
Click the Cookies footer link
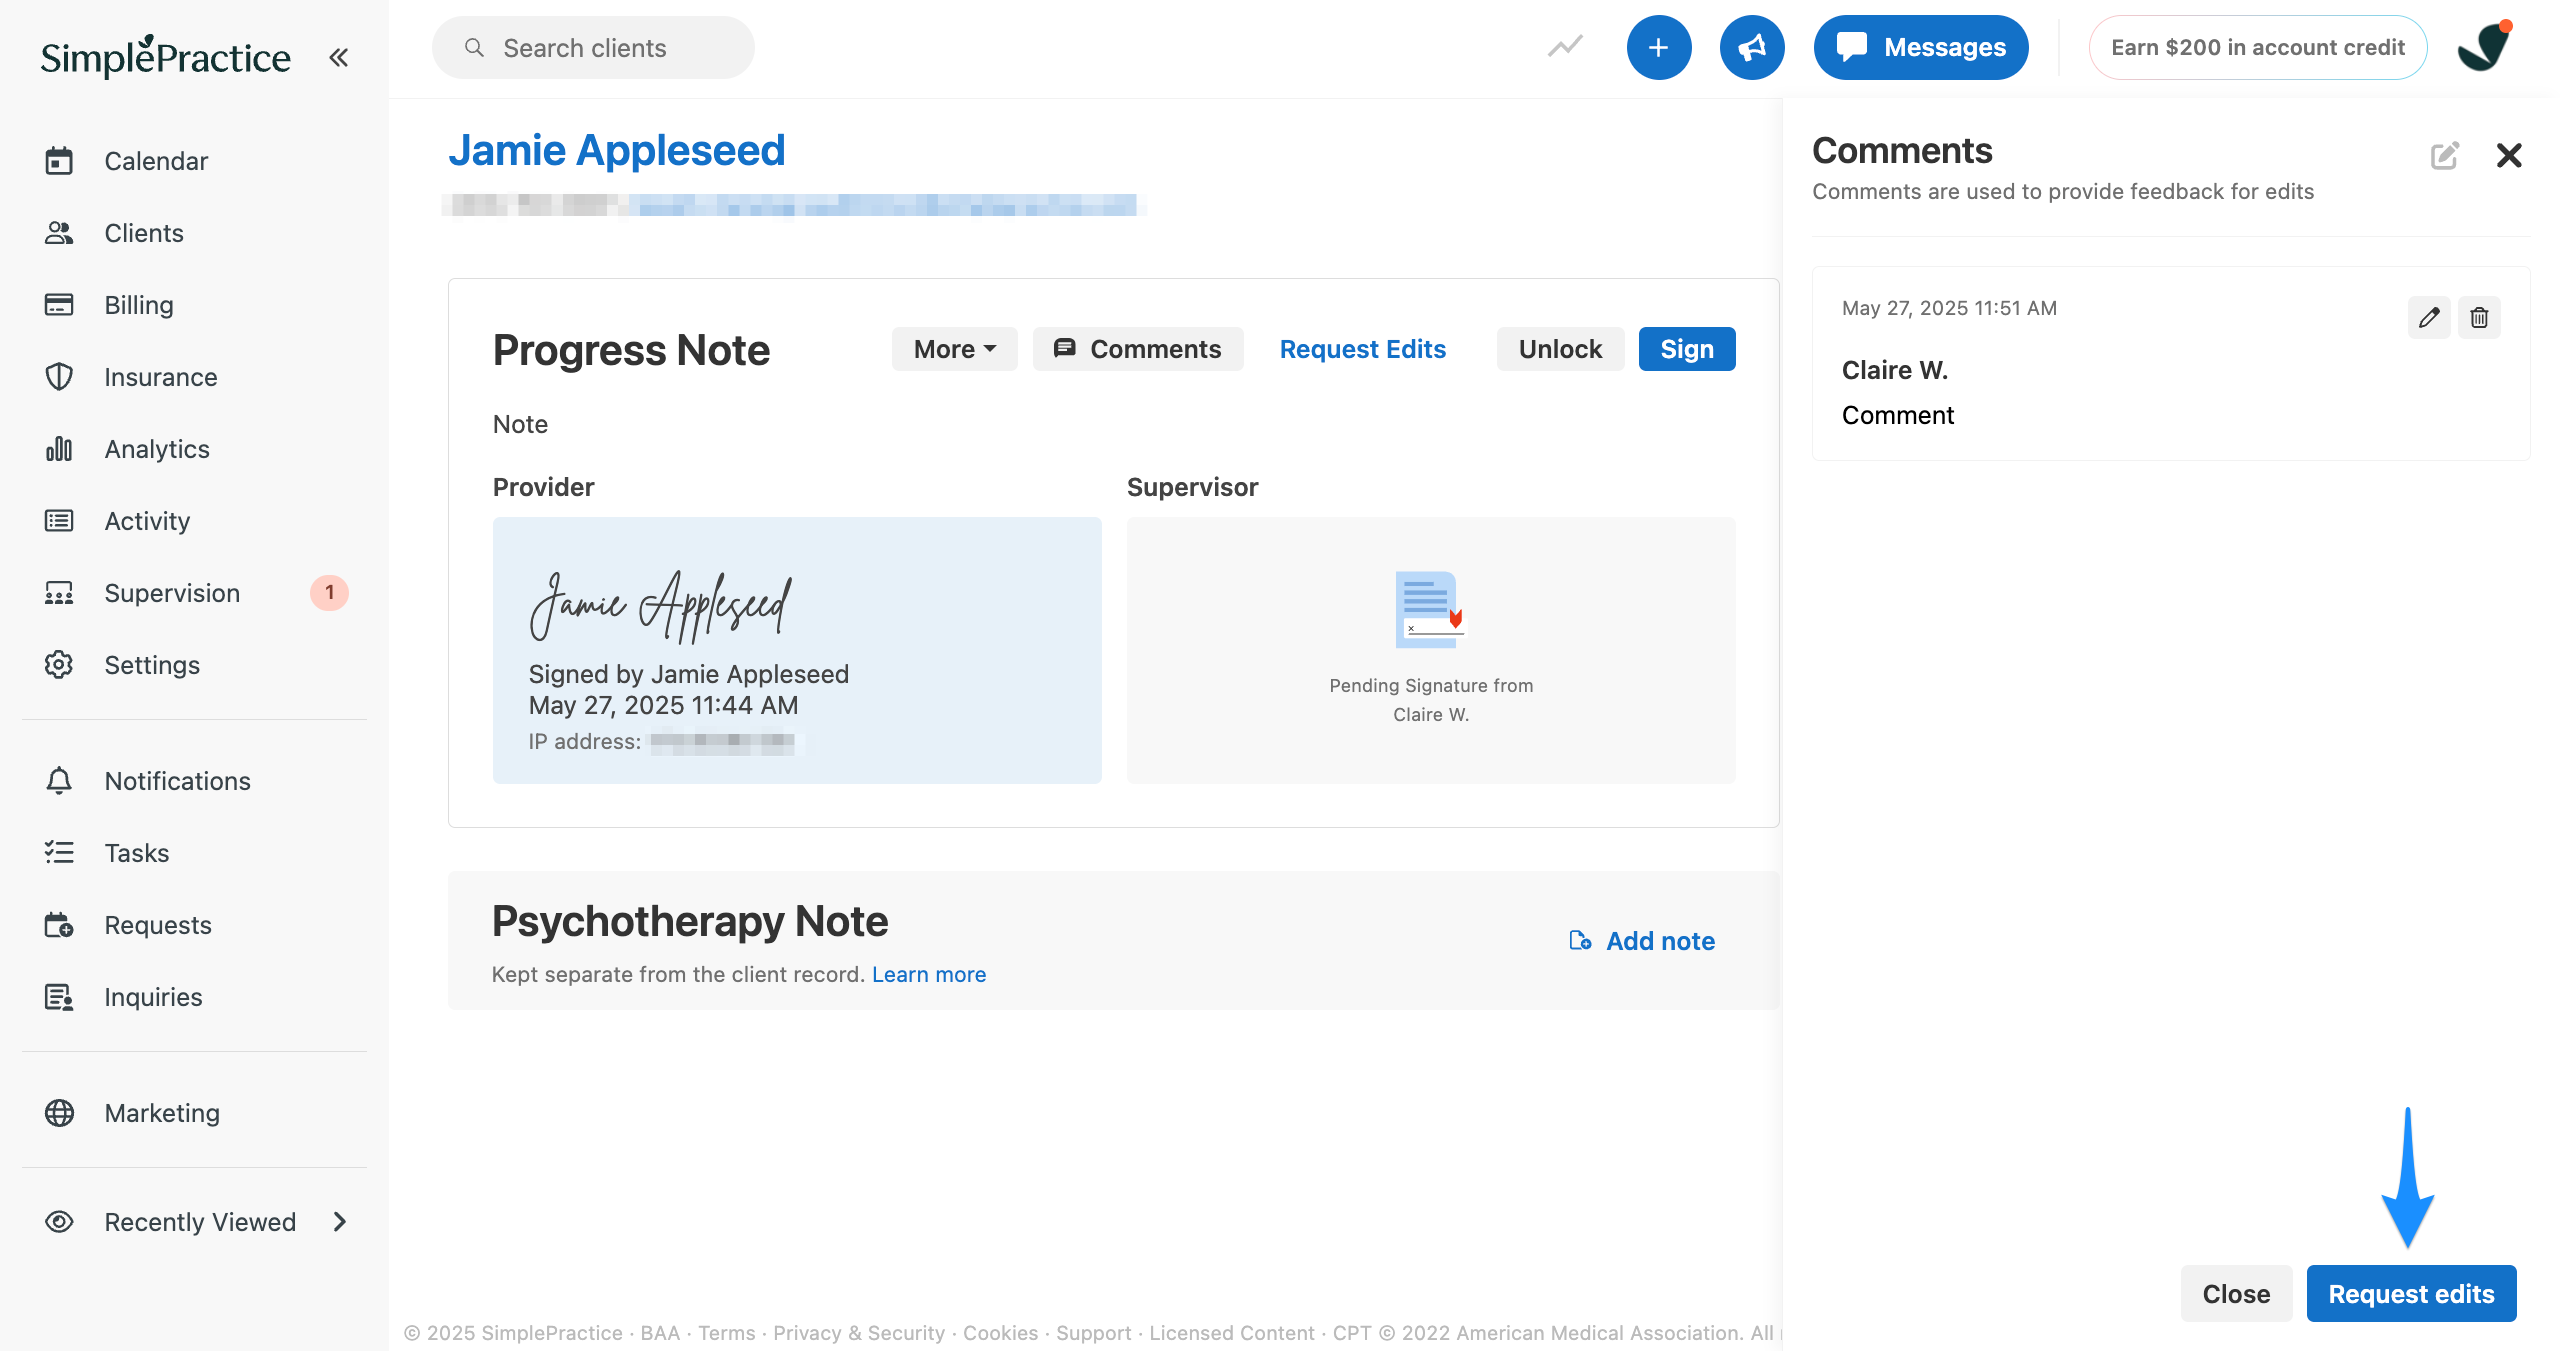pos(1000,1333)
